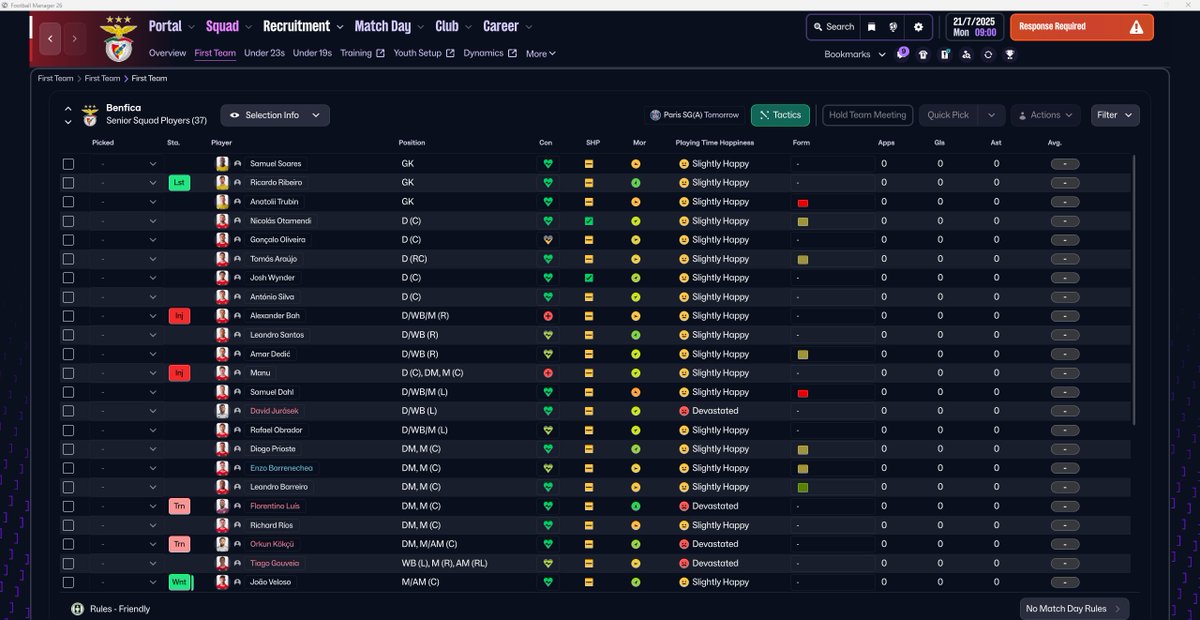Image resolution: width=1200 pixels, height=620 pixels.
Task: Click the Search field
Action: click(x=834, y=27)
